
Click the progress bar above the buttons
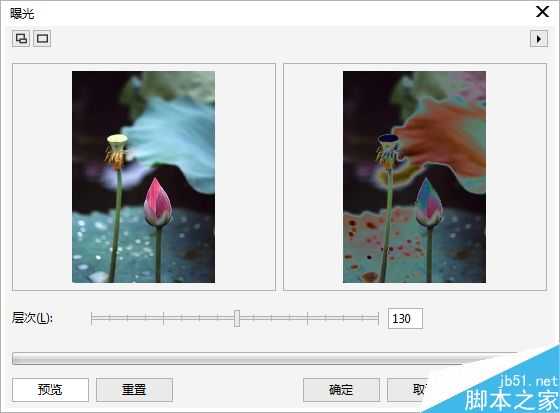[264, 359]
